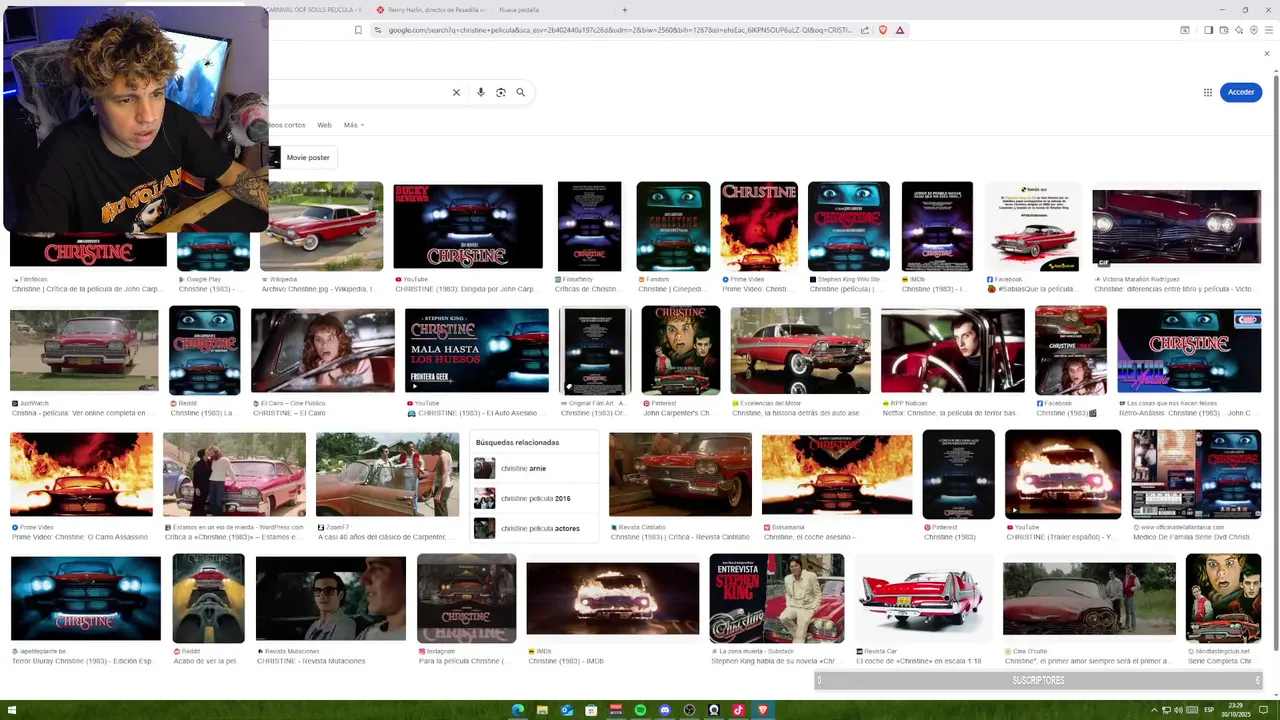Screen dimensions: 1280x720
Task: Open the IMDb burning car thumbnail
Action: (613, 598)
